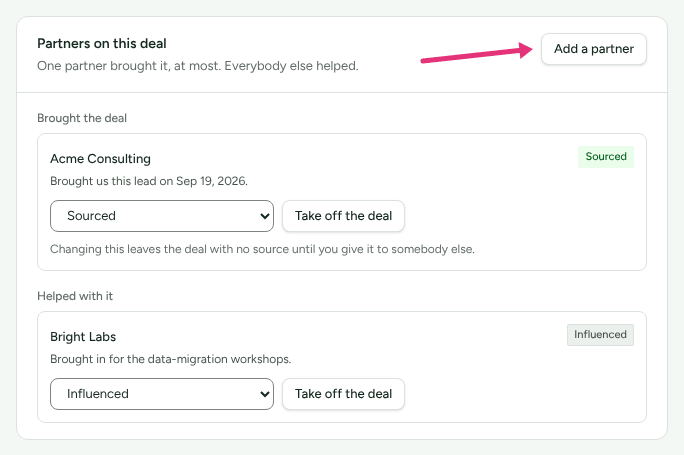Open Acme Consulting's Sourced role dropdown
This screenshot has width=684, height=455.
click(x=162, y=216)
